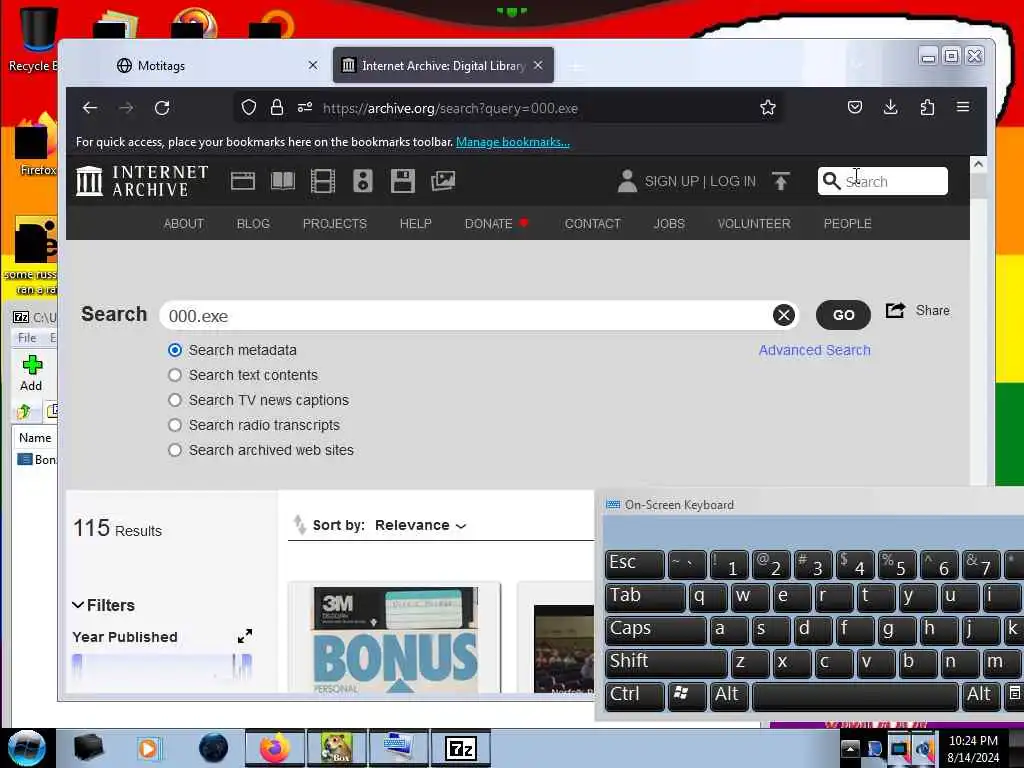Open the tracking protection shield icon
Viewport: 1024px width, 768px height.
coord(248,108)
